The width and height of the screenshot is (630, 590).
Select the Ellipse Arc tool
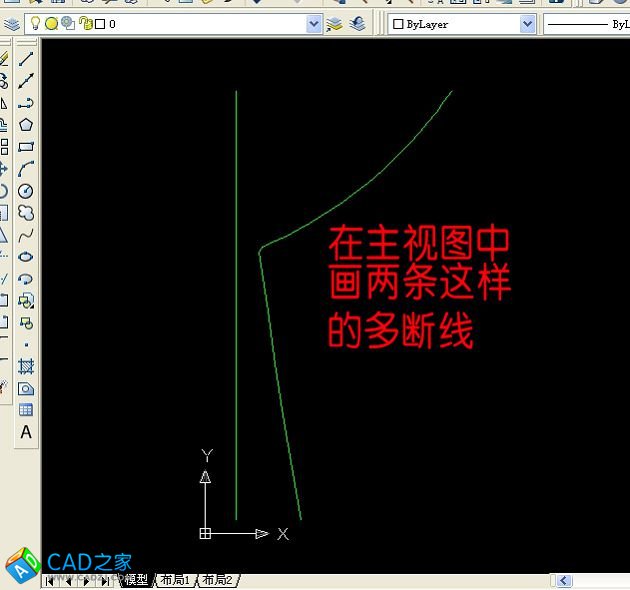[26, 279]
